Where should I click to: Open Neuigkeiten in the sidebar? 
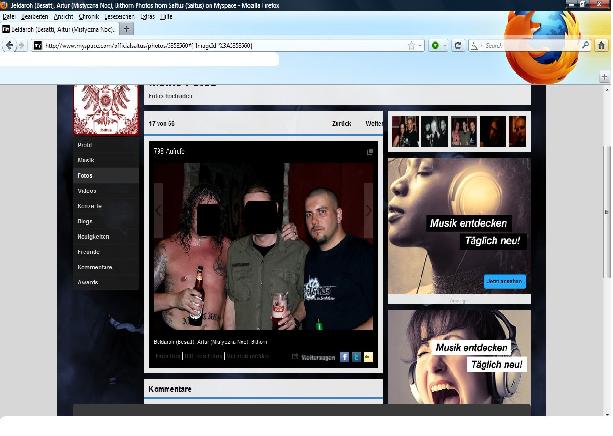pyautogui.click(x=106, y=237)
